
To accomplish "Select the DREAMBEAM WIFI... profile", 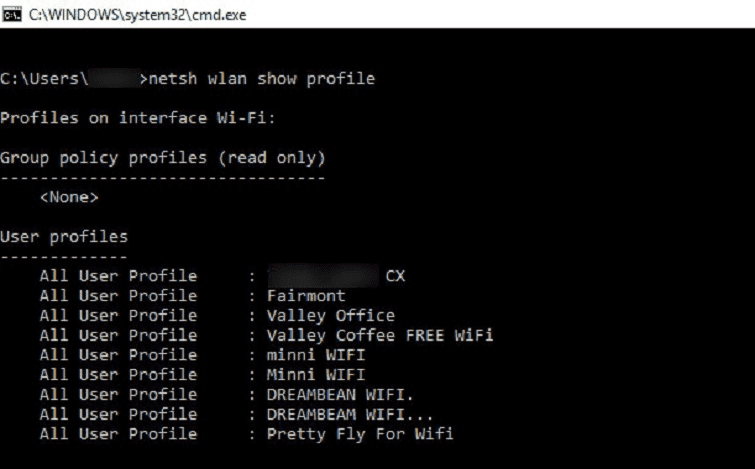I will click(x=350, y=414).
